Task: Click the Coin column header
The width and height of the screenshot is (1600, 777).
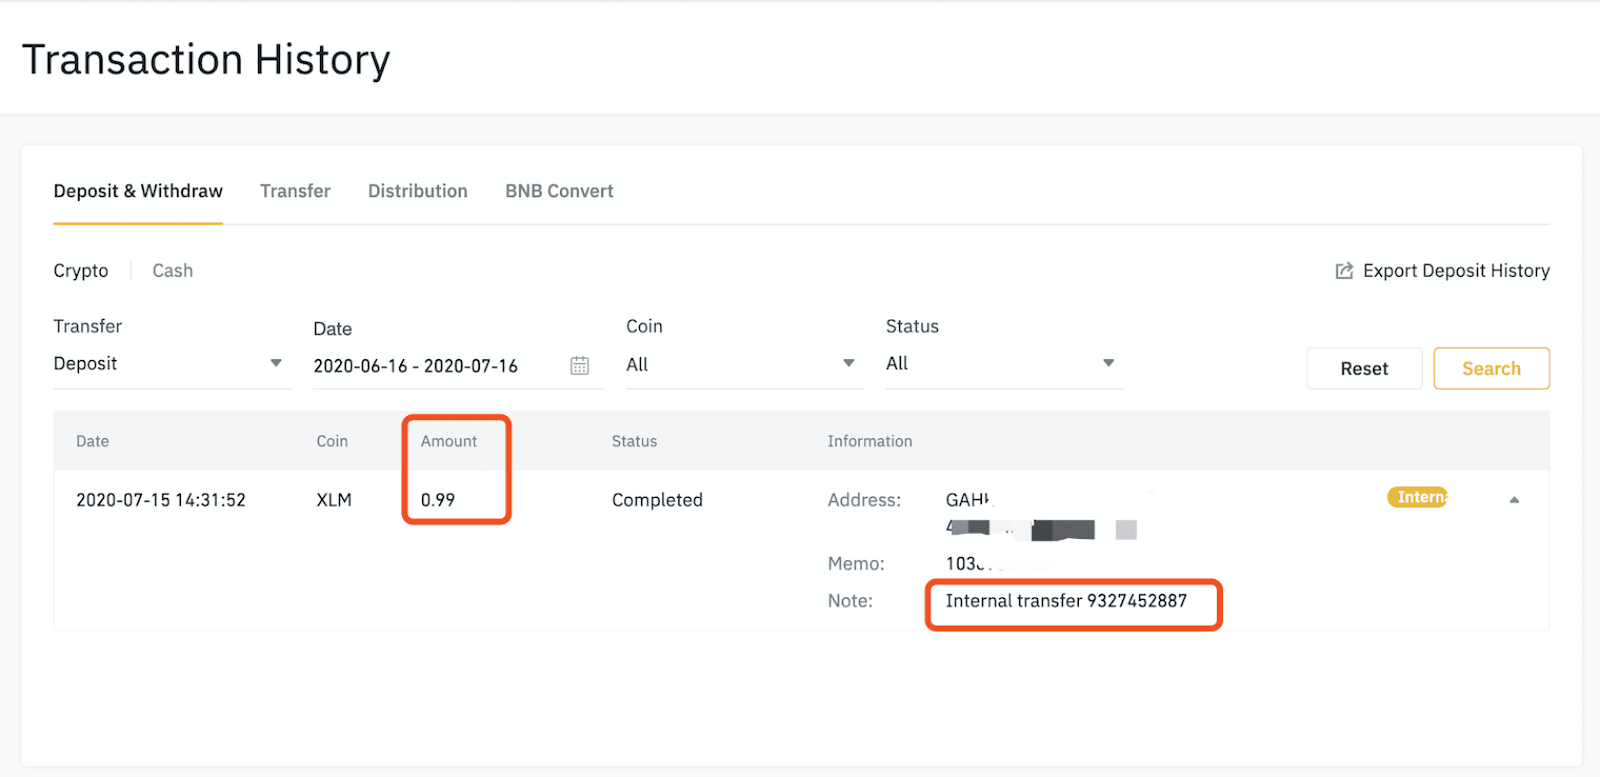Action: pyautogui.click(x=332, y=441)
